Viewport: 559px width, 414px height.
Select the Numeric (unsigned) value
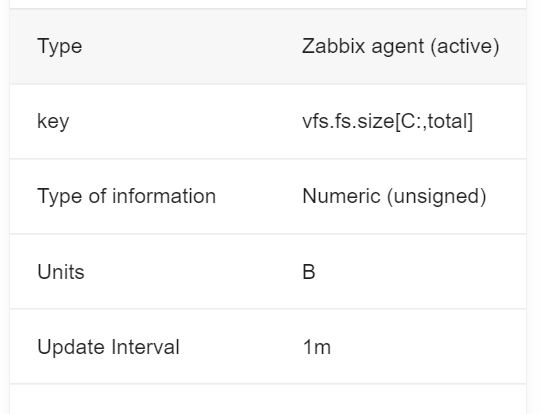(x=394, y=196)
